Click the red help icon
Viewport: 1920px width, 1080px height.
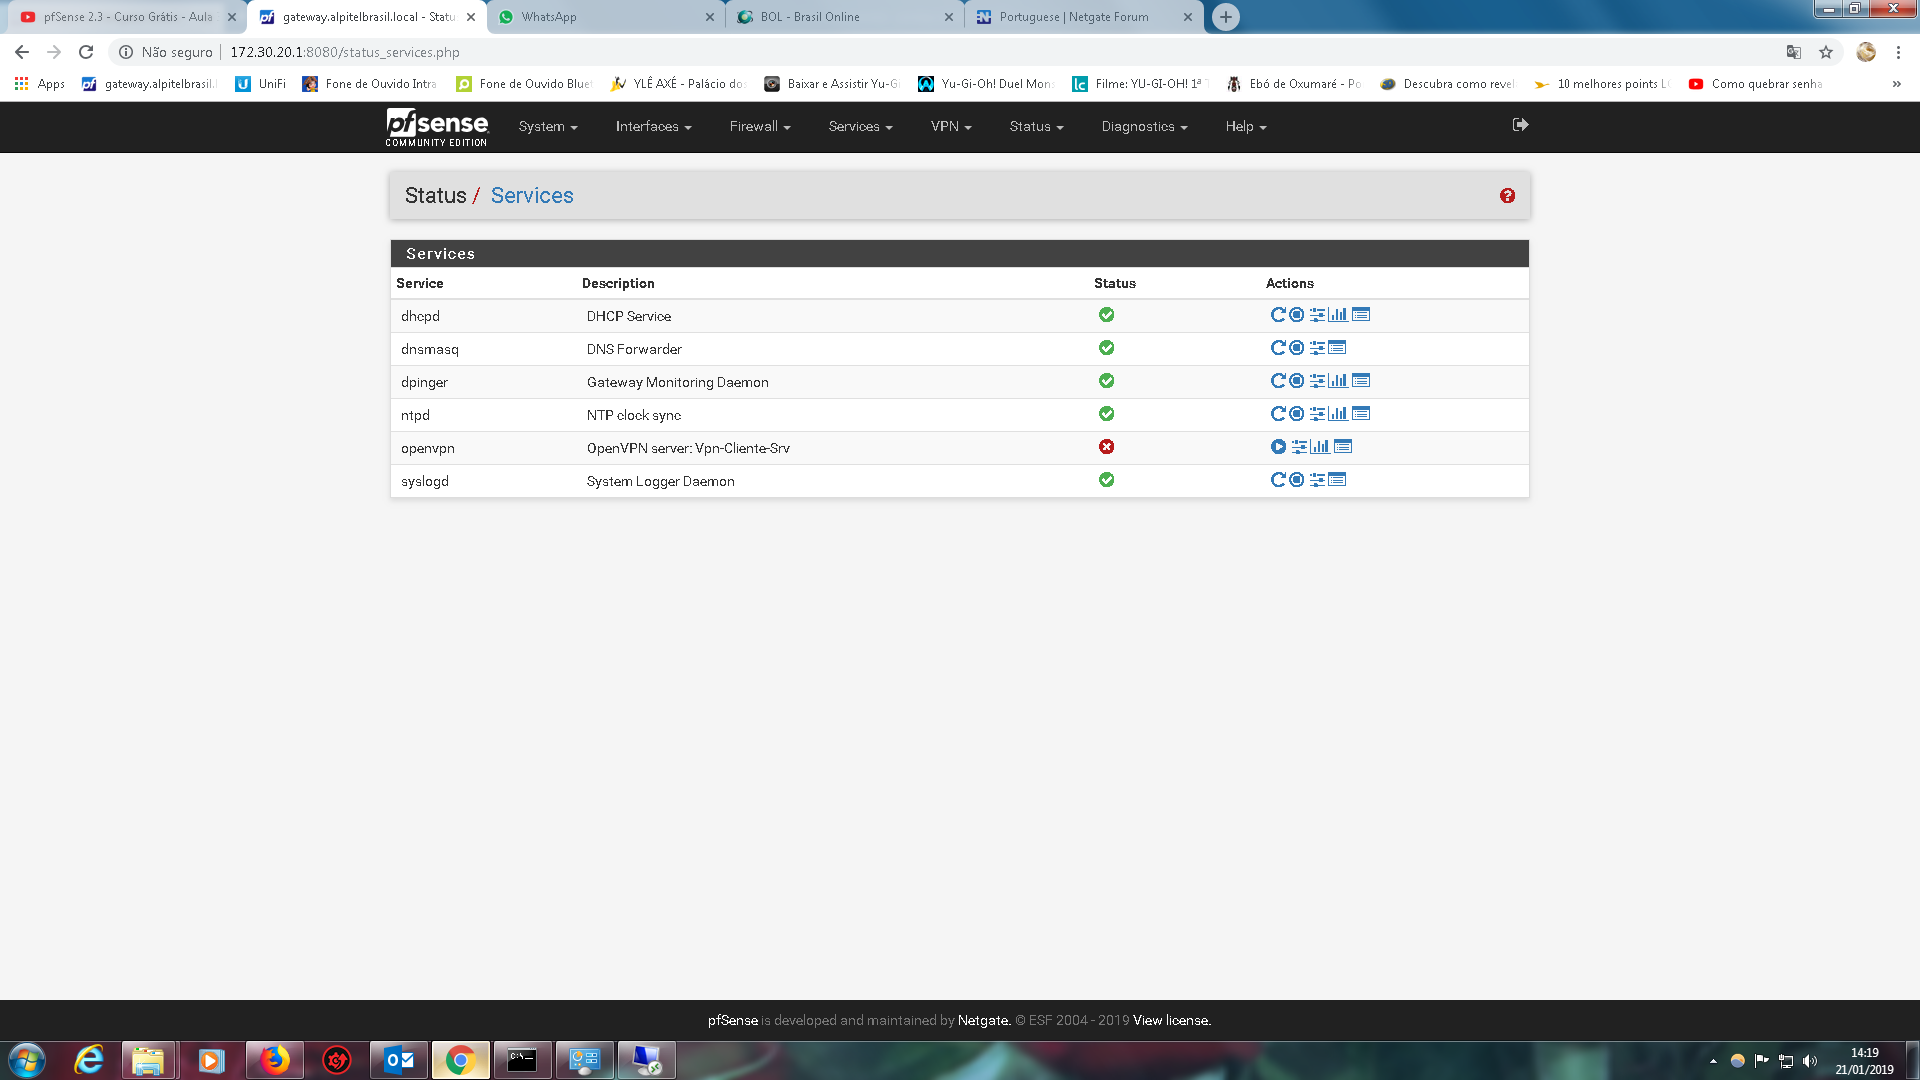(1507, 196)
